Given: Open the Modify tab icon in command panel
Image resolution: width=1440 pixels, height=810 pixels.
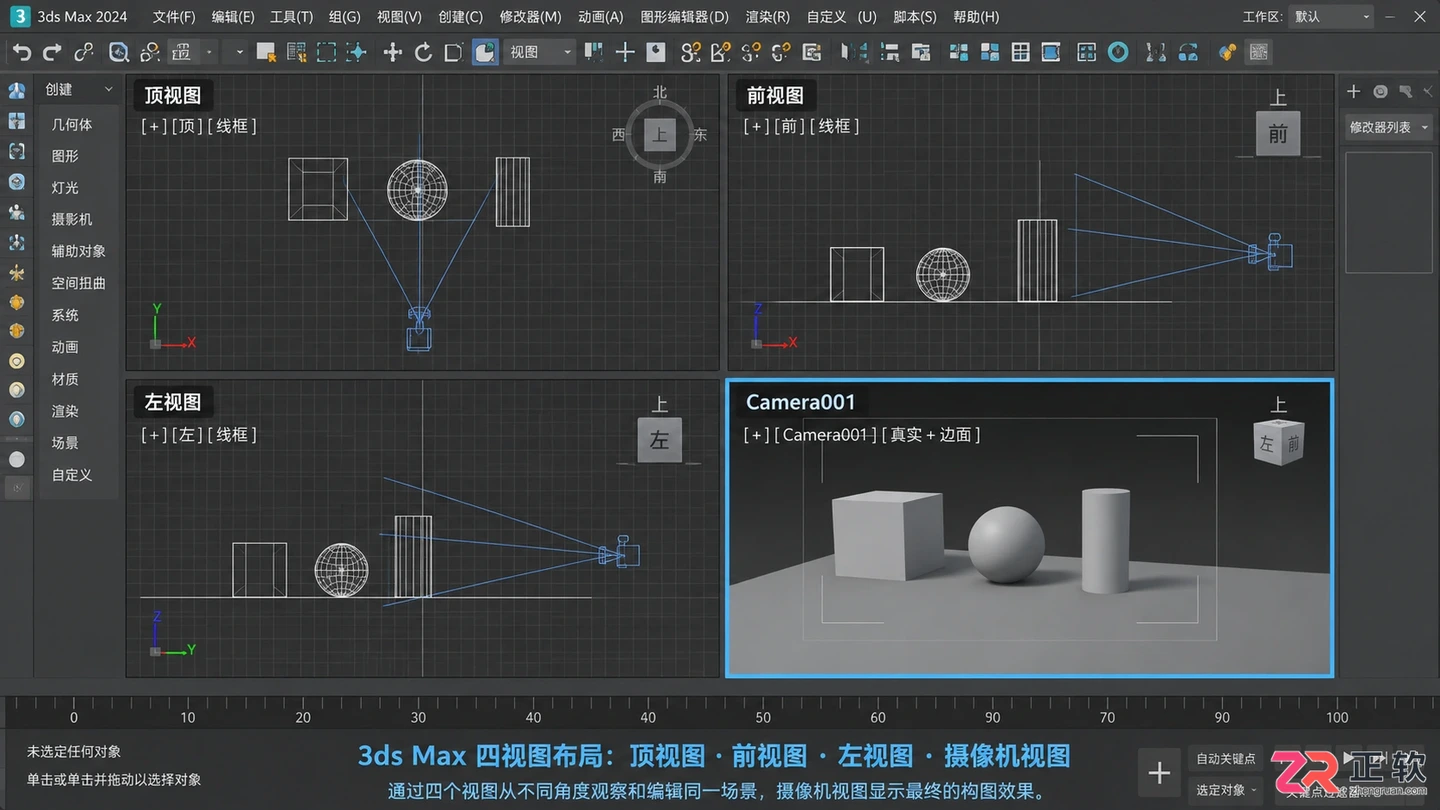Looking at the screenshot, I should (1380, 91).
